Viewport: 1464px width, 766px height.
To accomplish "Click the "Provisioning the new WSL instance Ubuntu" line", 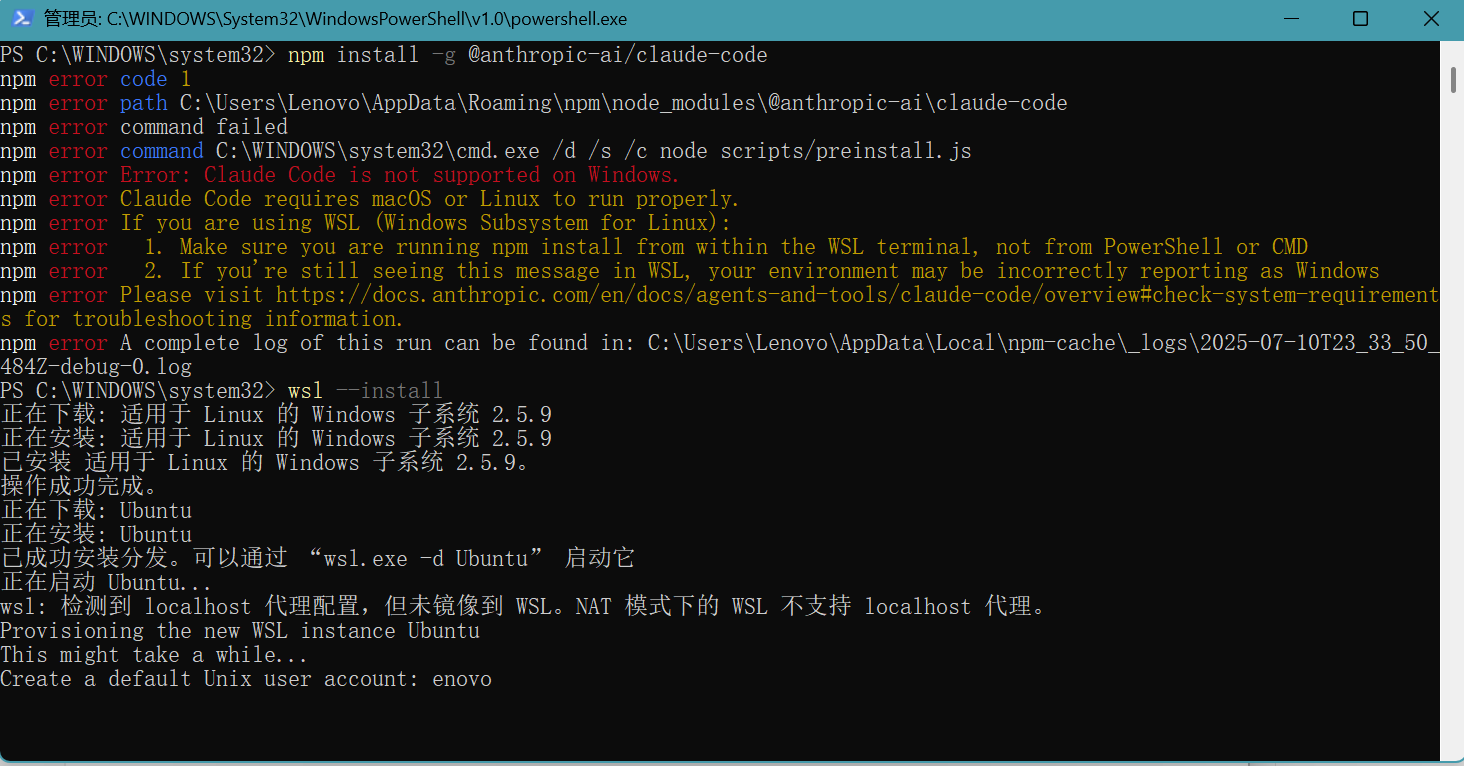I will pos(240,631).
